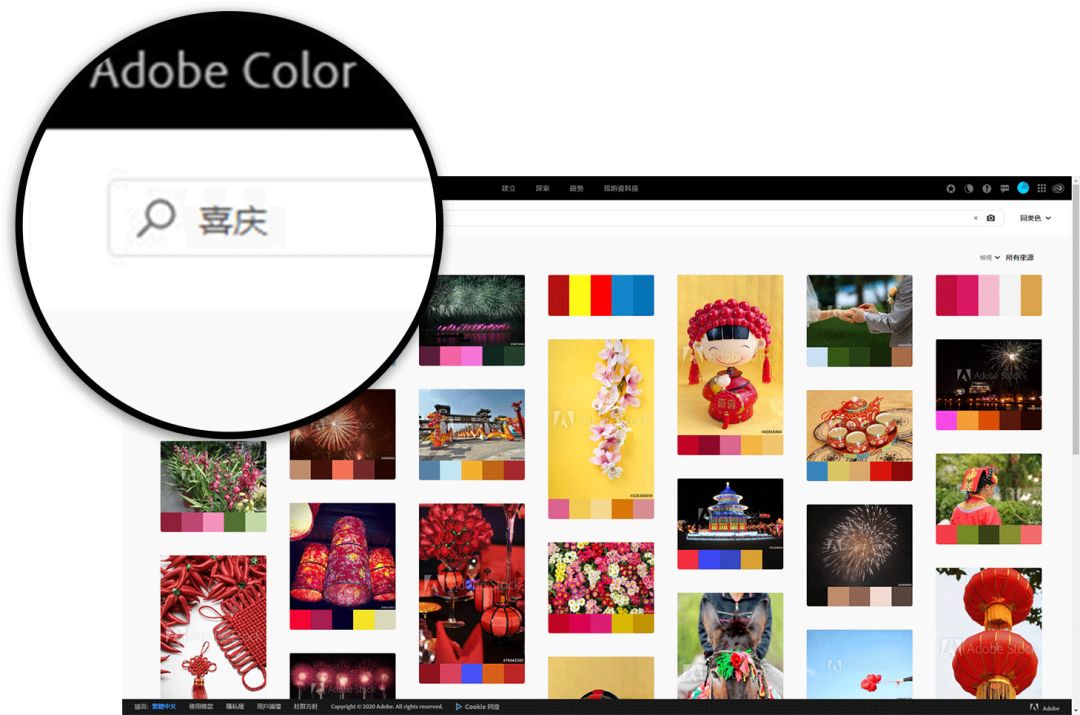The image size is (1080, 715).
Task: Open the 所有來源 source filter dropdown
Action: pyautogui.click(x=1019, y=258)
